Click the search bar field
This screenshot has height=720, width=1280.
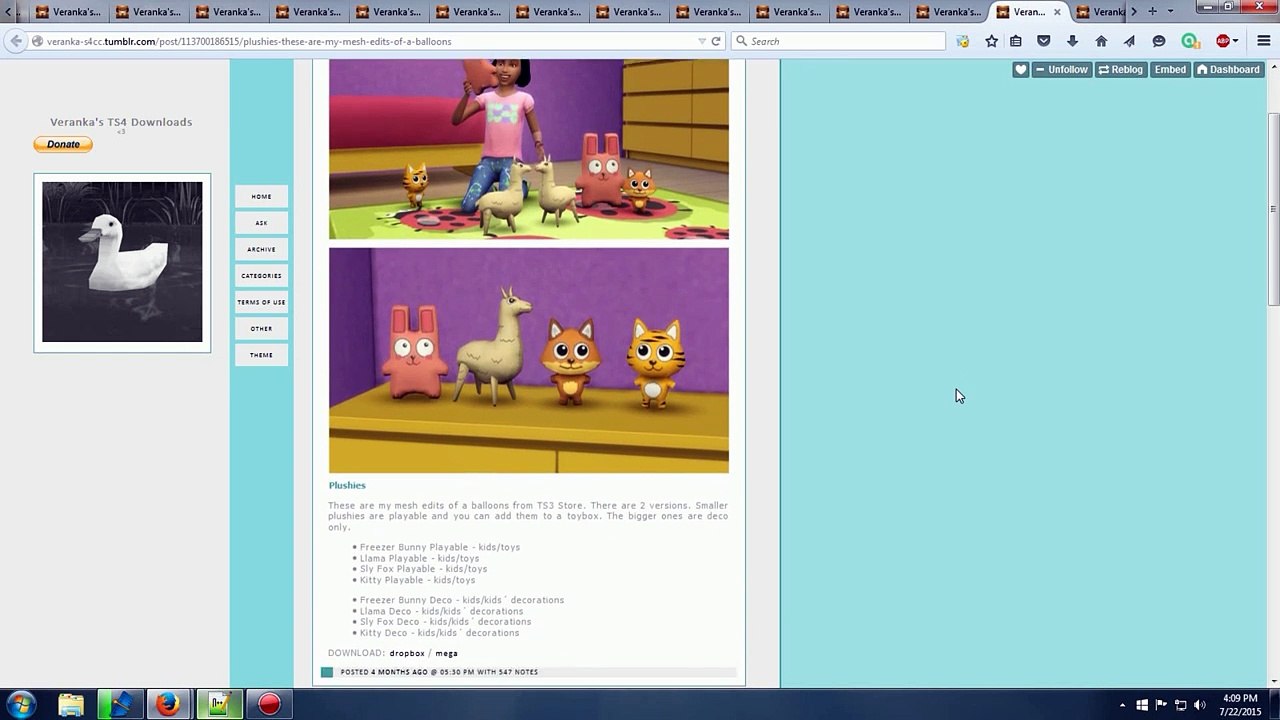[838, 41]
